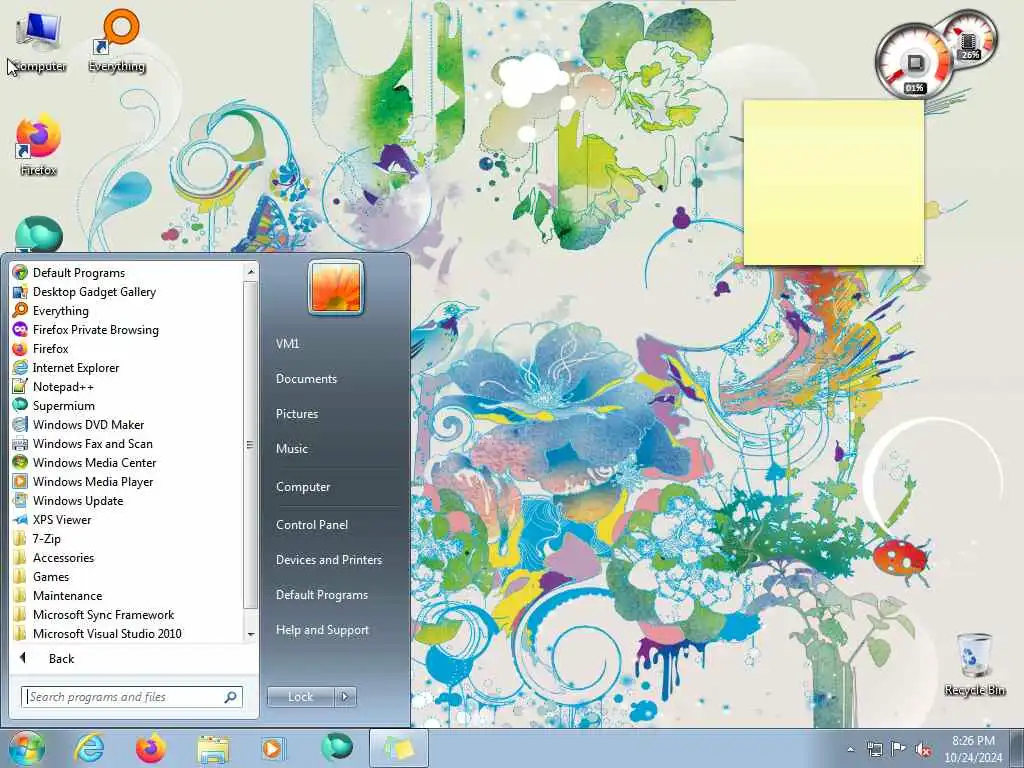Click the Everything desktop shortcut
1024x768 pixels.
pos(118,40)
